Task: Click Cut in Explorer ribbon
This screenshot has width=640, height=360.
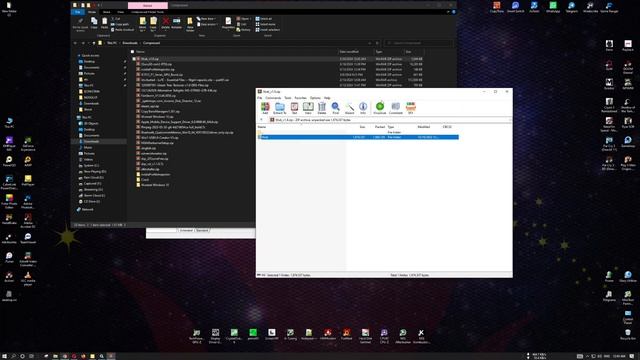Action: pyautogui.click(x=117, y=19)
